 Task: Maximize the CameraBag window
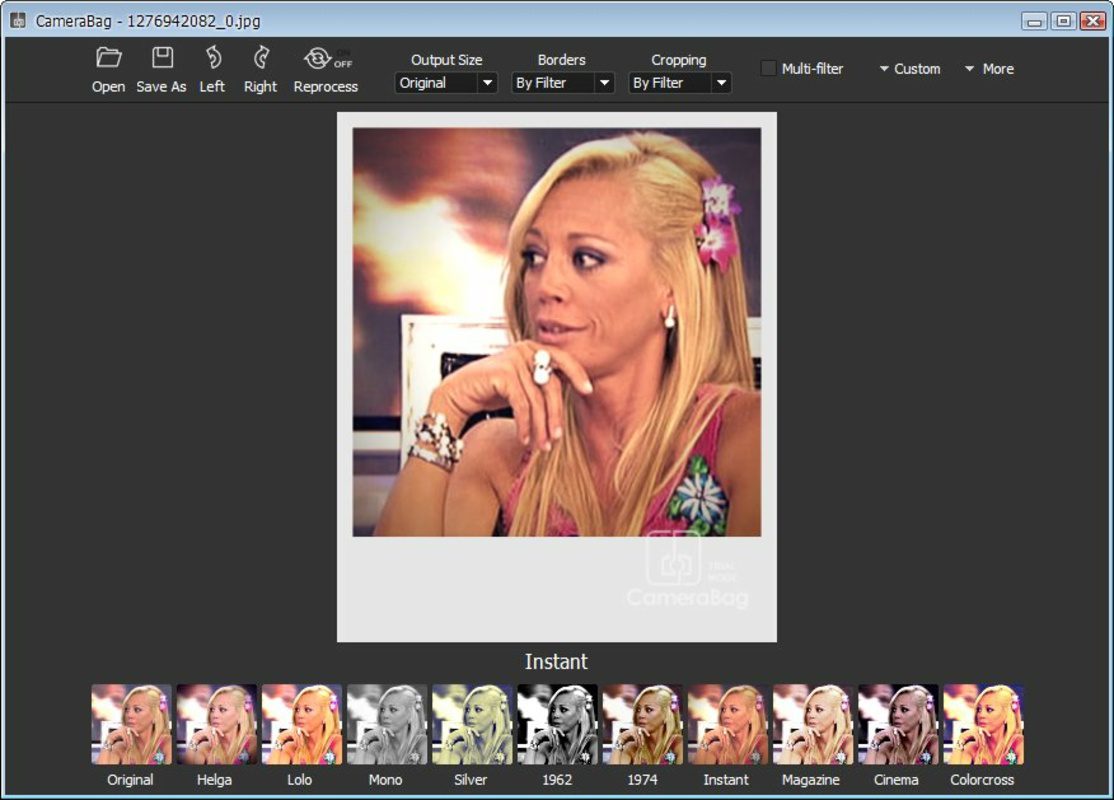pyautogui.click(x=1063, y=21)
